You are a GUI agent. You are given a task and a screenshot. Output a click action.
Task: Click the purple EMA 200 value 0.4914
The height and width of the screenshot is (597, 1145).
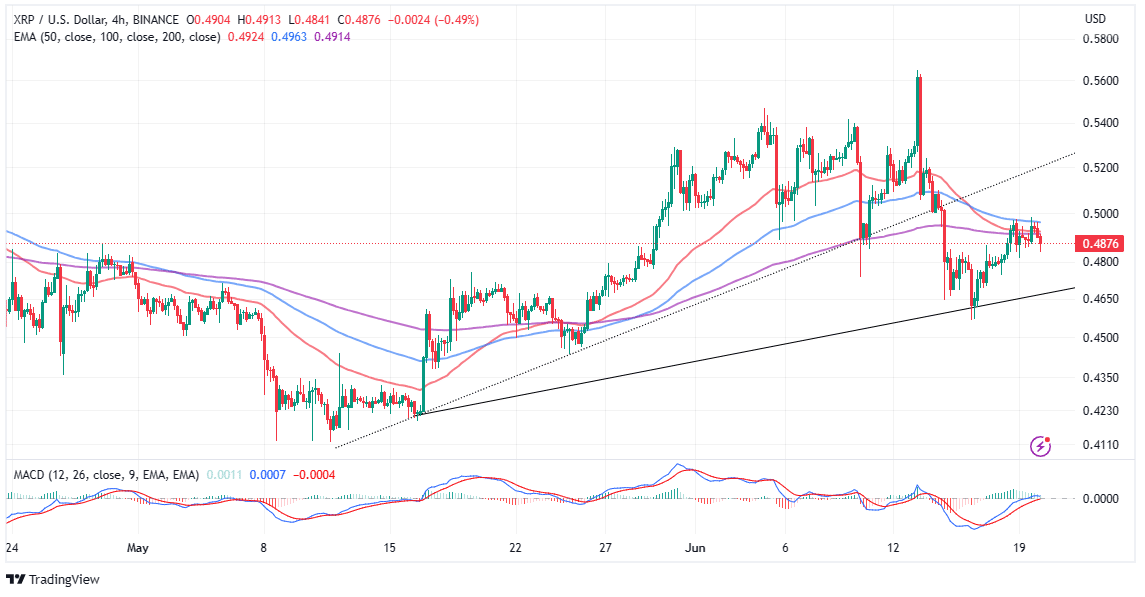(330, 36)
